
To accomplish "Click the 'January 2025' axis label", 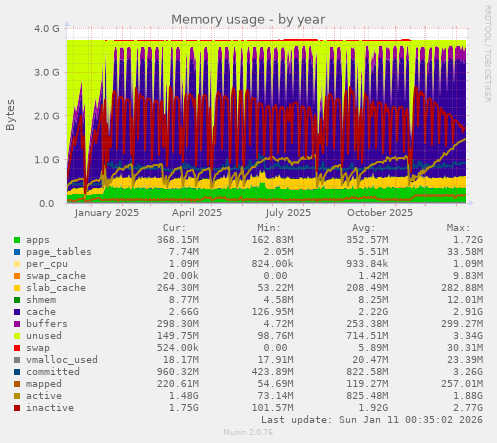I will (x=107, y=213).
